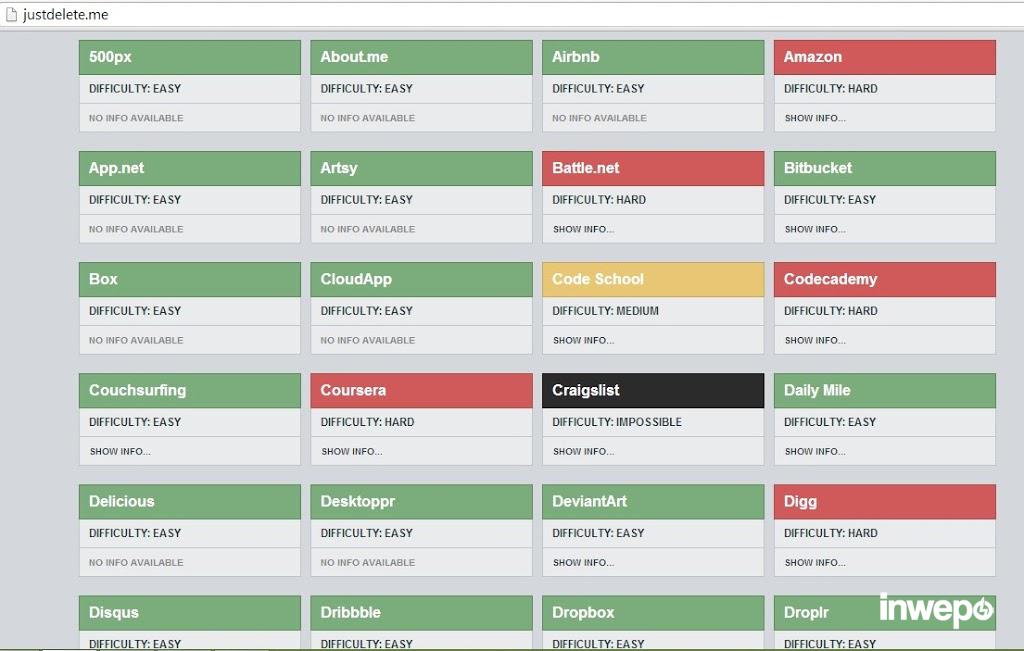Expand Show Info under Codecademy
Screen dimensions: 1024x651
point(815,340)
